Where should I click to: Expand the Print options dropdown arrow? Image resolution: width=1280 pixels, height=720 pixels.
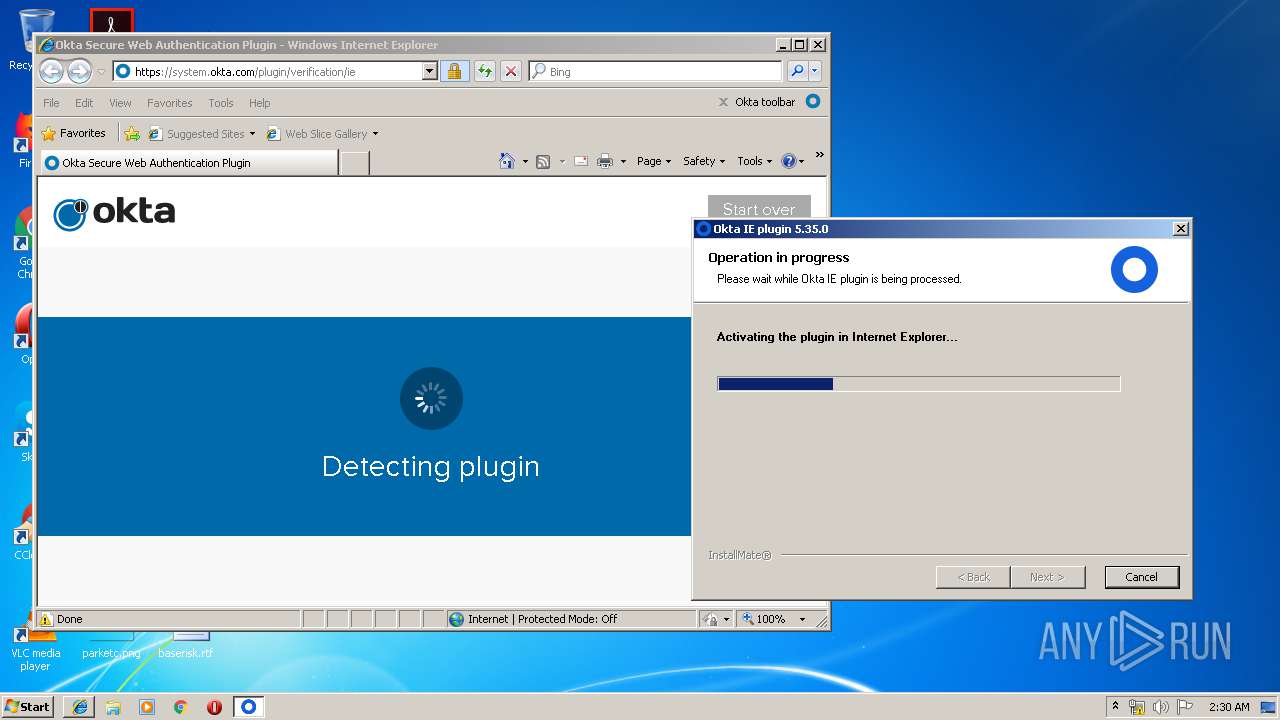(623, 161)
